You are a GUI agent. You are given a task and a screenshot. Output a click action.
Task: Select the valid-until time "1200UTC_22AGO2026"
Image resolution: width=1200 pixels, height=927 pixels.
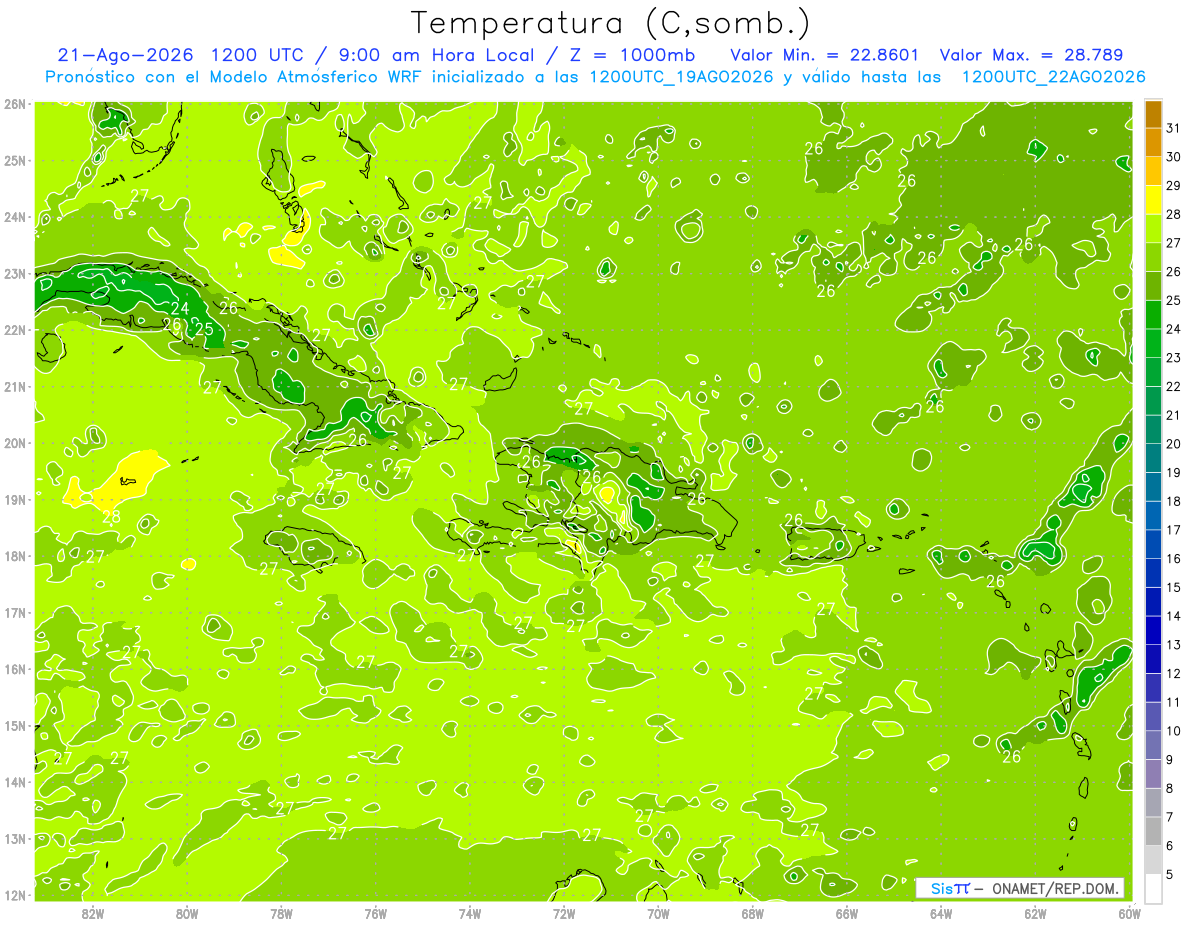(x=1053, y=77)
